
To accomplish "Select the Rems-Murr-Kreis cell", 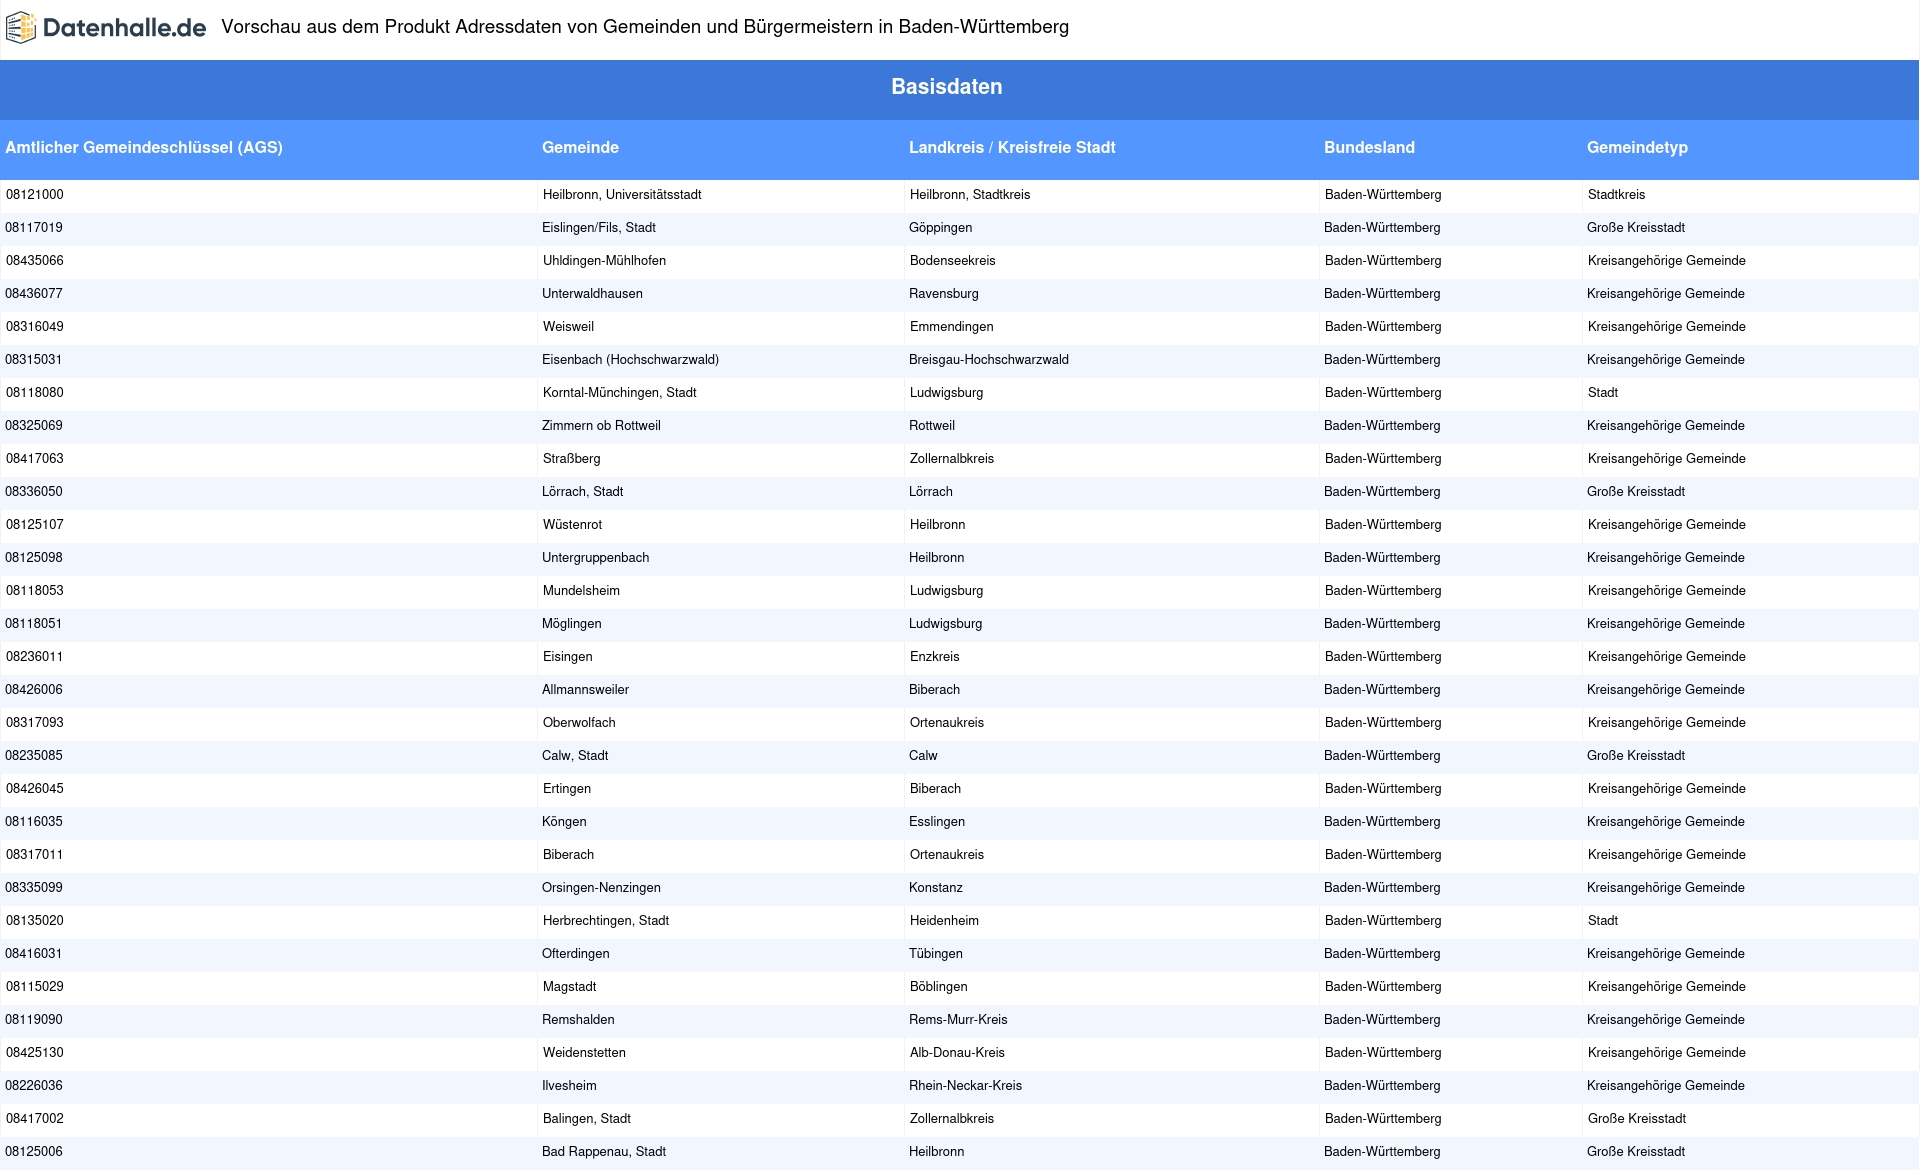I will click(x=958, y=1020).
